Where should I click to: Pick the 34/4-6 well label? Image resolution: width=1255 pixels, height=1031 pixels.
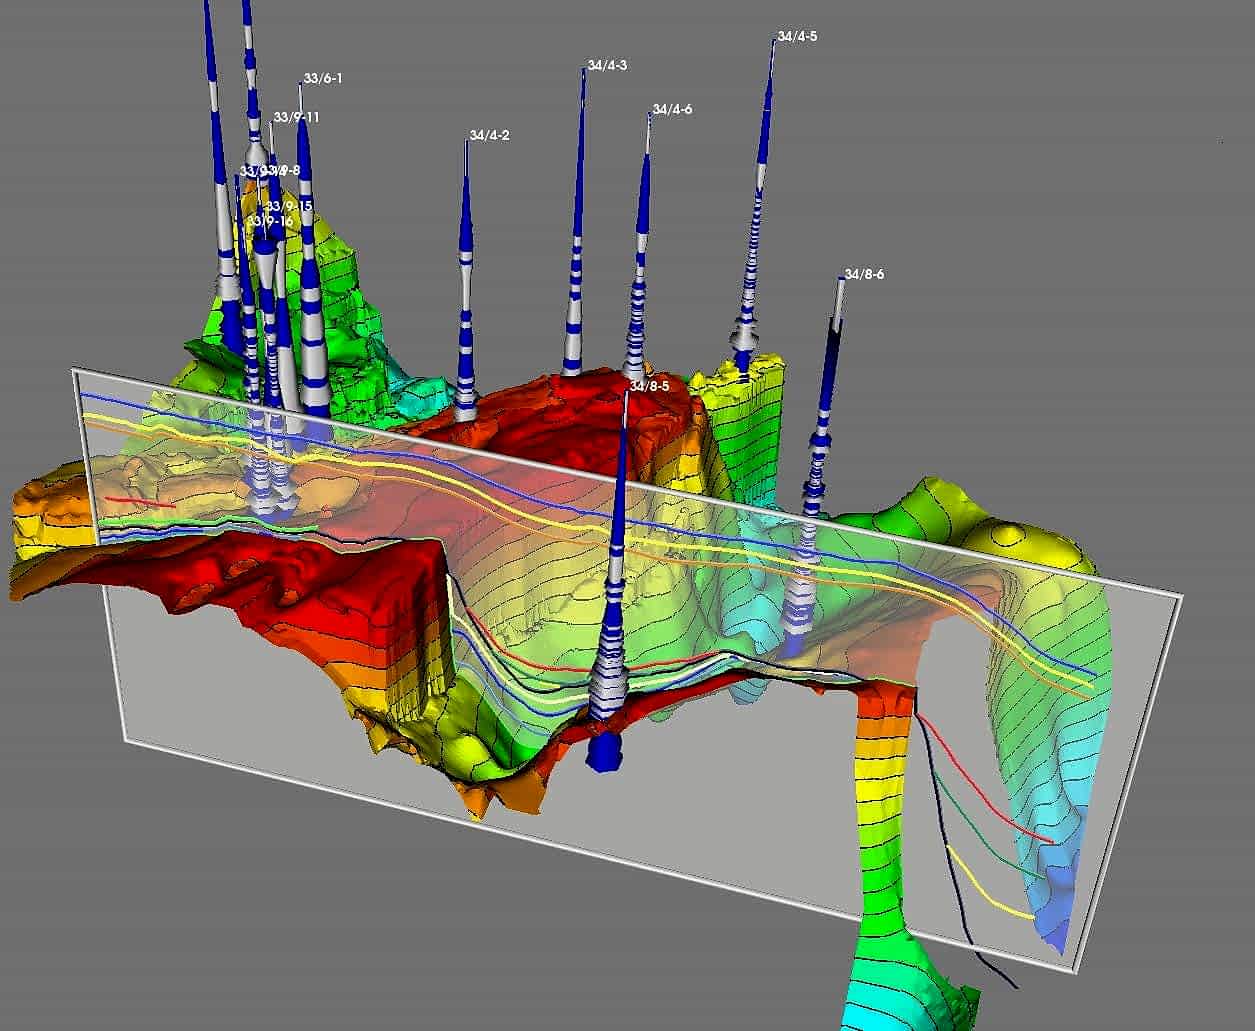pyautogui.click(x=672, y=110)
